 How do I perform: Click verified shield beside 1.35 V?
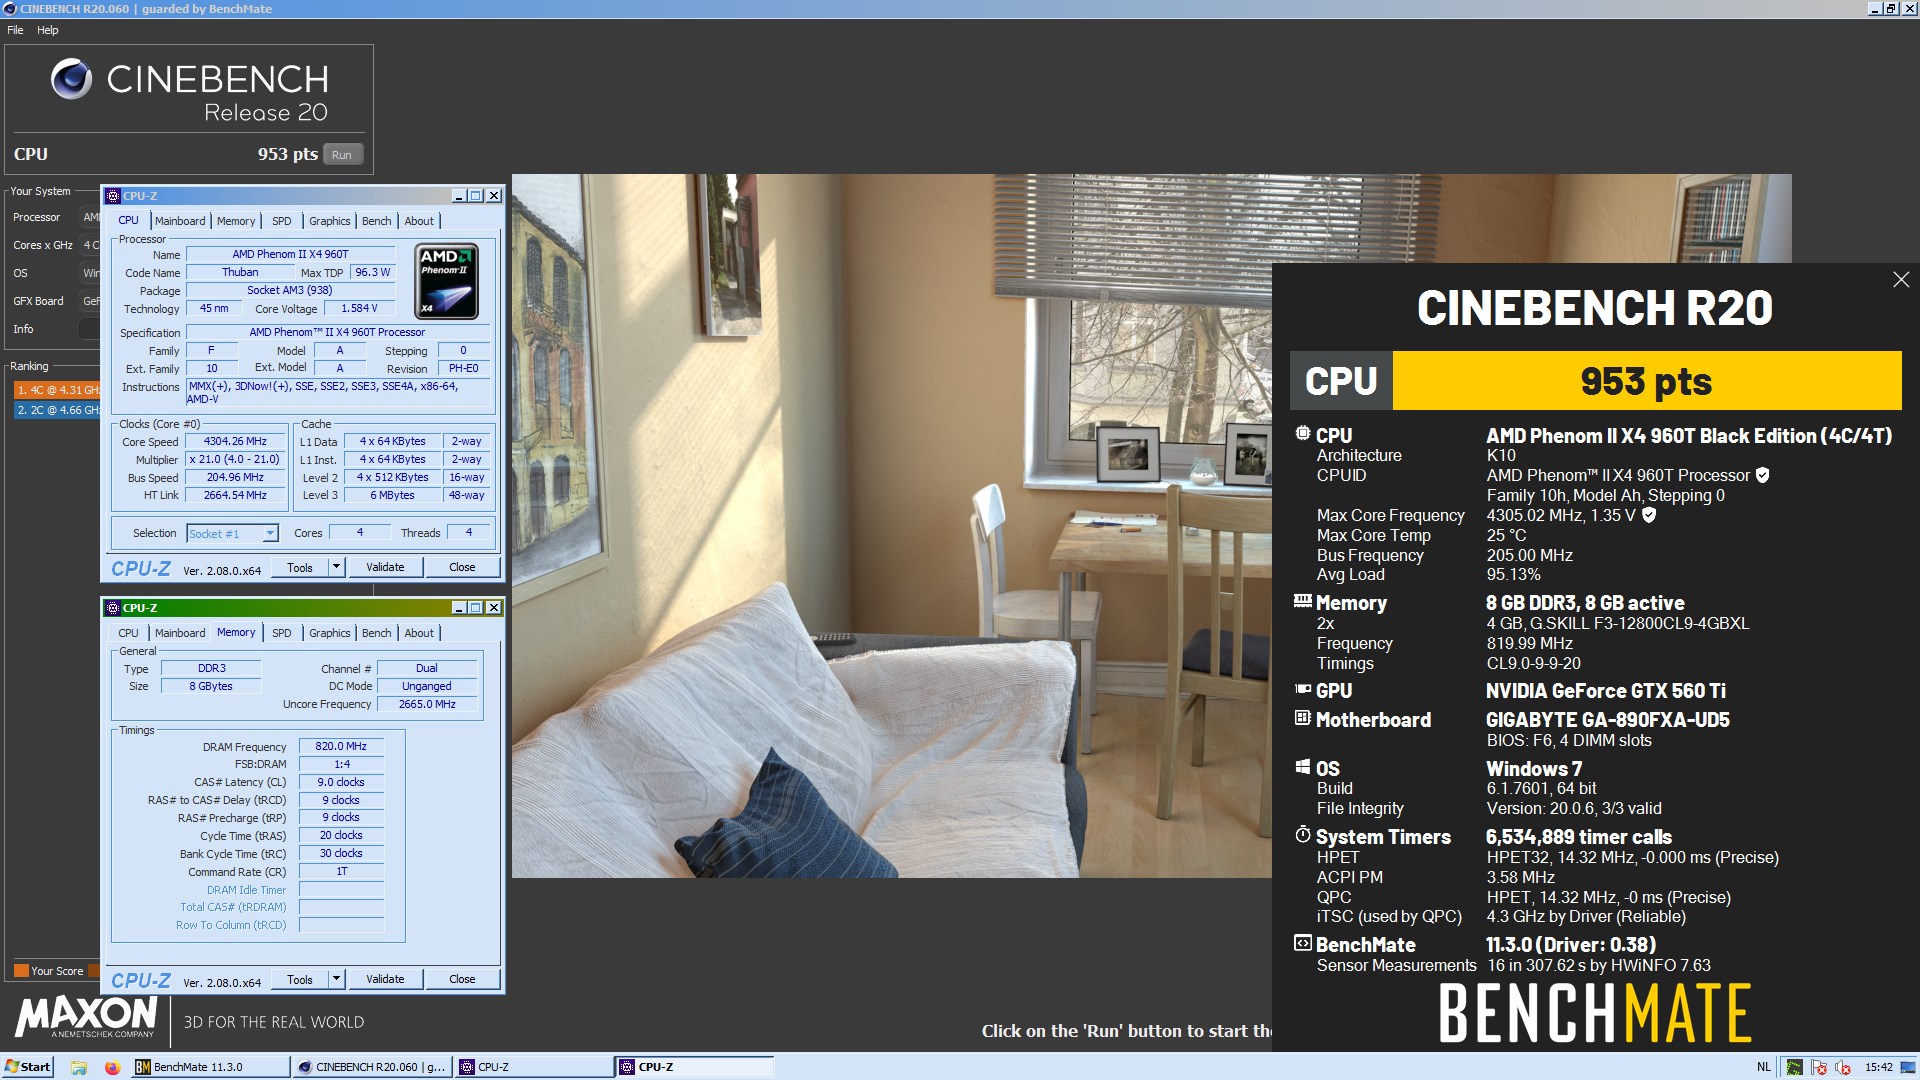pyautogui.click(x=1649, y=516)
